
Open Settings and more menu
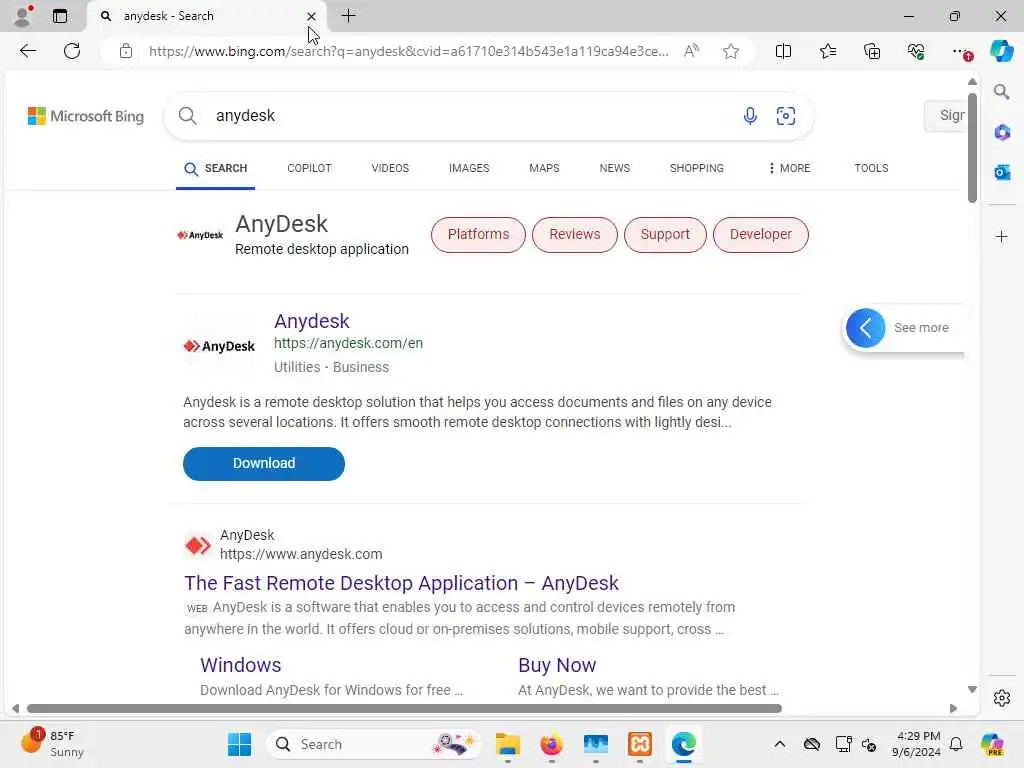point(961,51)
